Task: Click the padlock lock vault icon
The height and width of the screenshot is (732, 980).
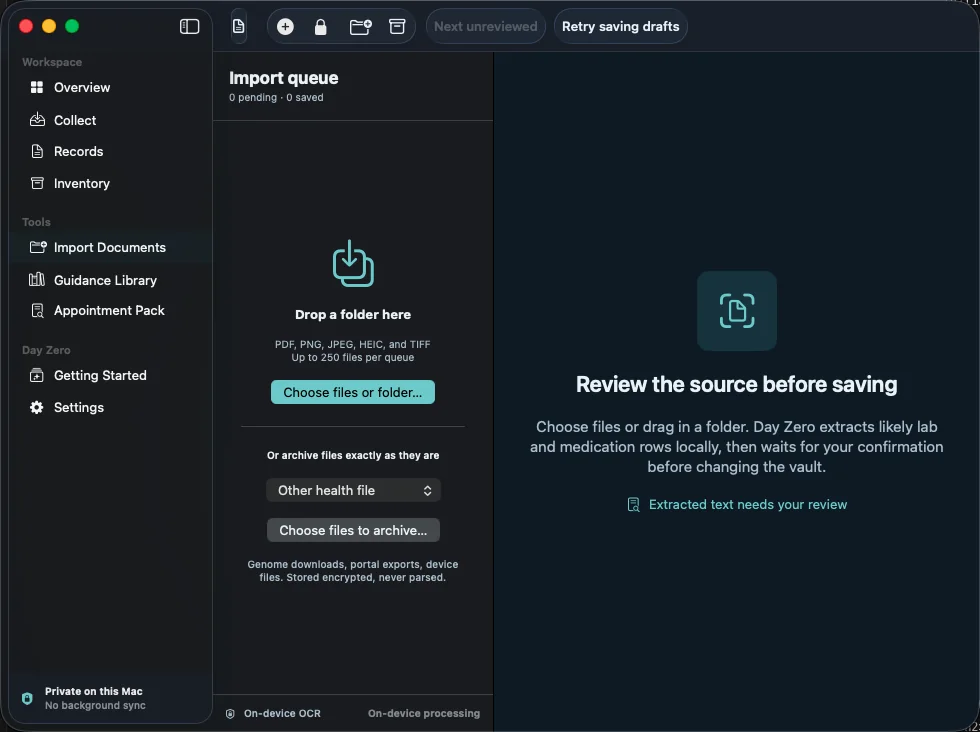Action: 321,26
